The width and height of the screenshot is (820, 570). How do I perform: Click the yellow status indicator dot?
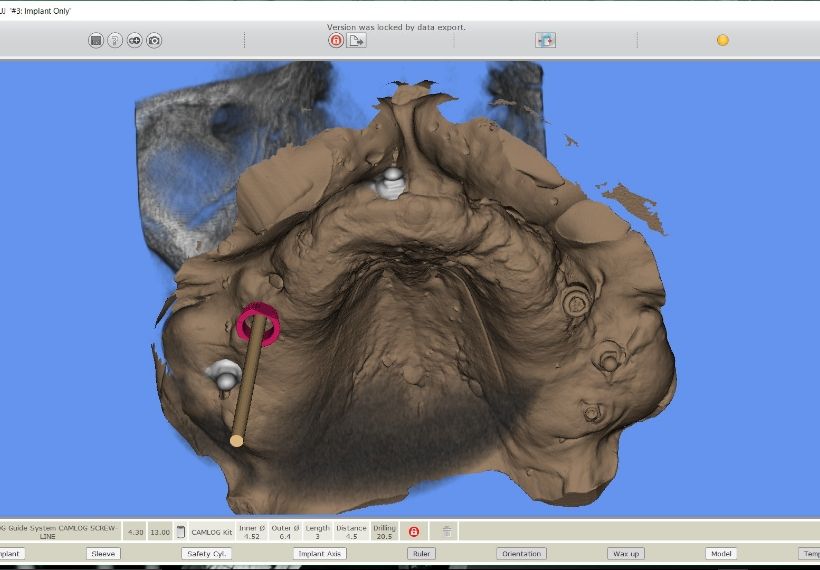point(723,40)
